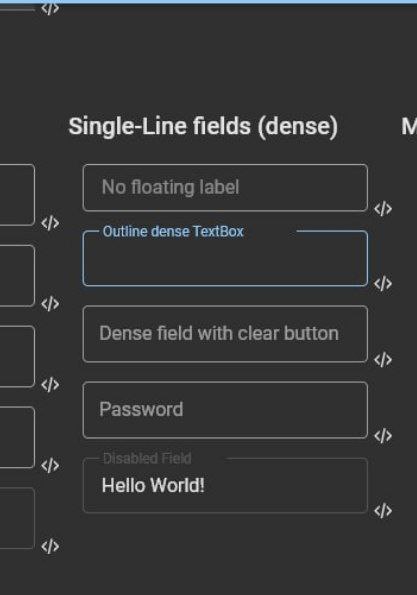Focus the second cut-off field in left column
417x595 pixels.
17,275
